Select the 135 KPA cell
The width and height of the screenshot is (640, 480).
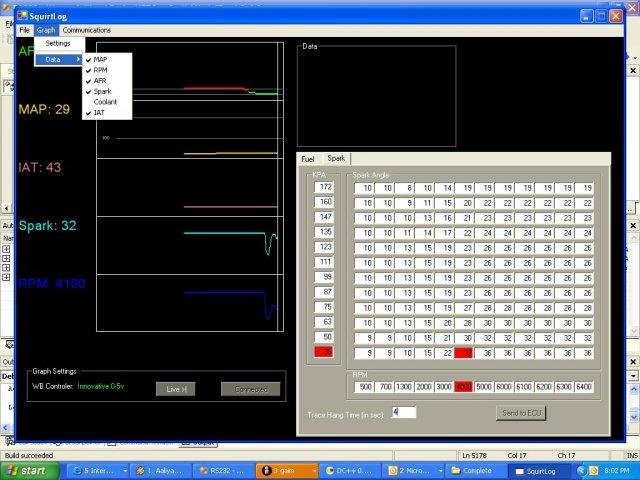[x=324, y=232]
